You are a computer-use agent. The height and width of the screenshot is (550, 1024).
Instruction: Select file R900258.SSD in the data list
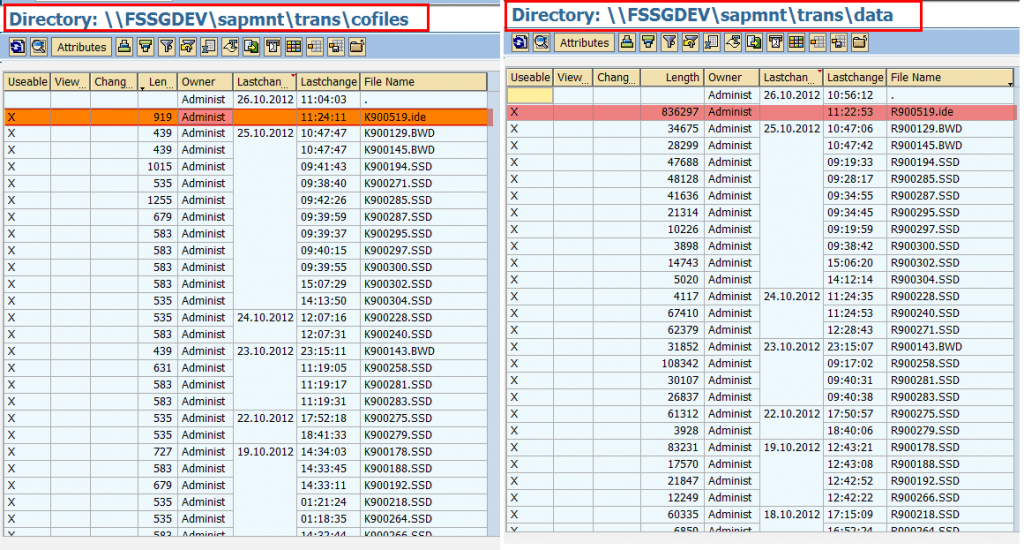click(x=925, y=363)
